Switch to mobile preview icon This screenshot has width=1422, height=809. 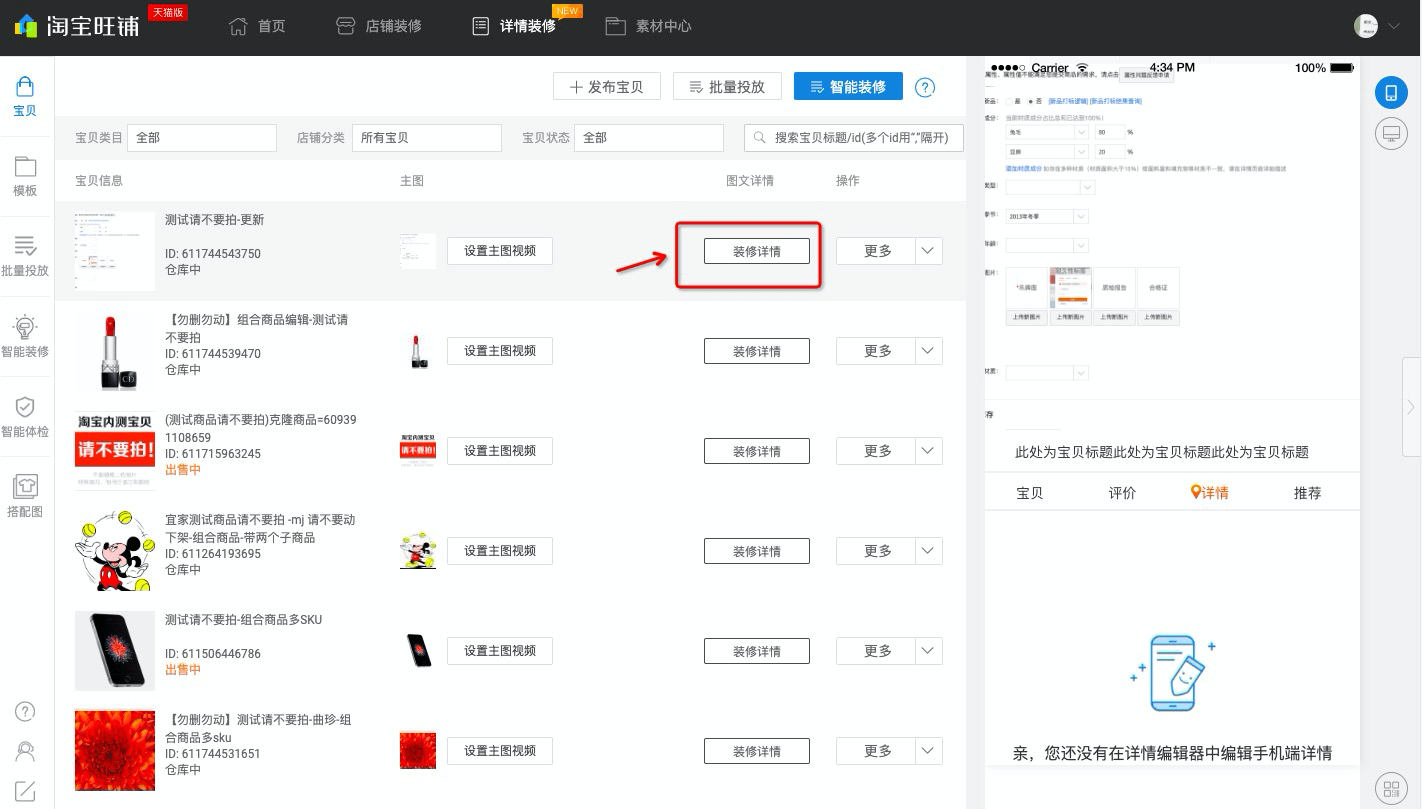[1390, 92]
